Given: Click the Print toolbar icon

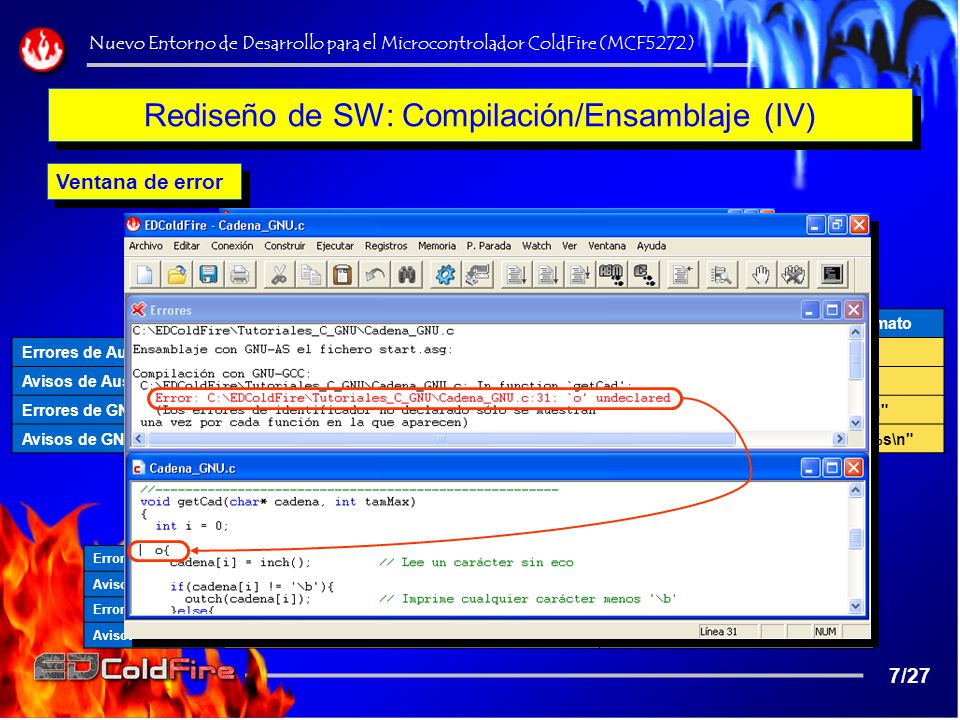Looking at the screenshot, I should [239, 274].
